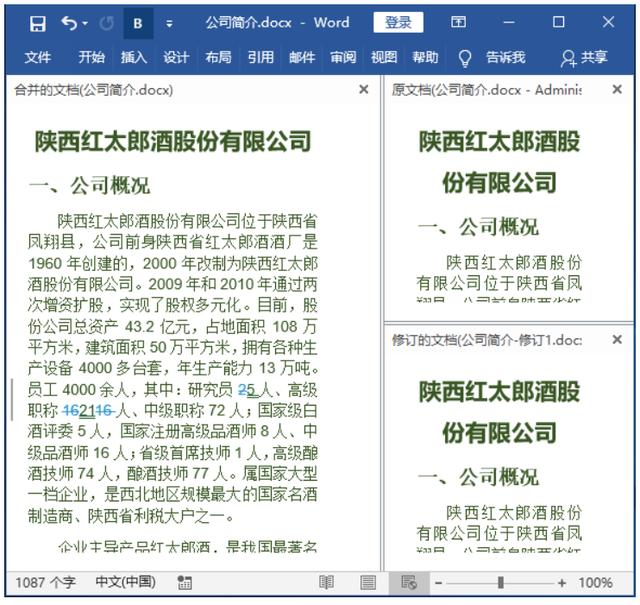Click 一、公司概况 heading in original document pane
This screenshot has width=640, height=605.
[x=478, y=227]
